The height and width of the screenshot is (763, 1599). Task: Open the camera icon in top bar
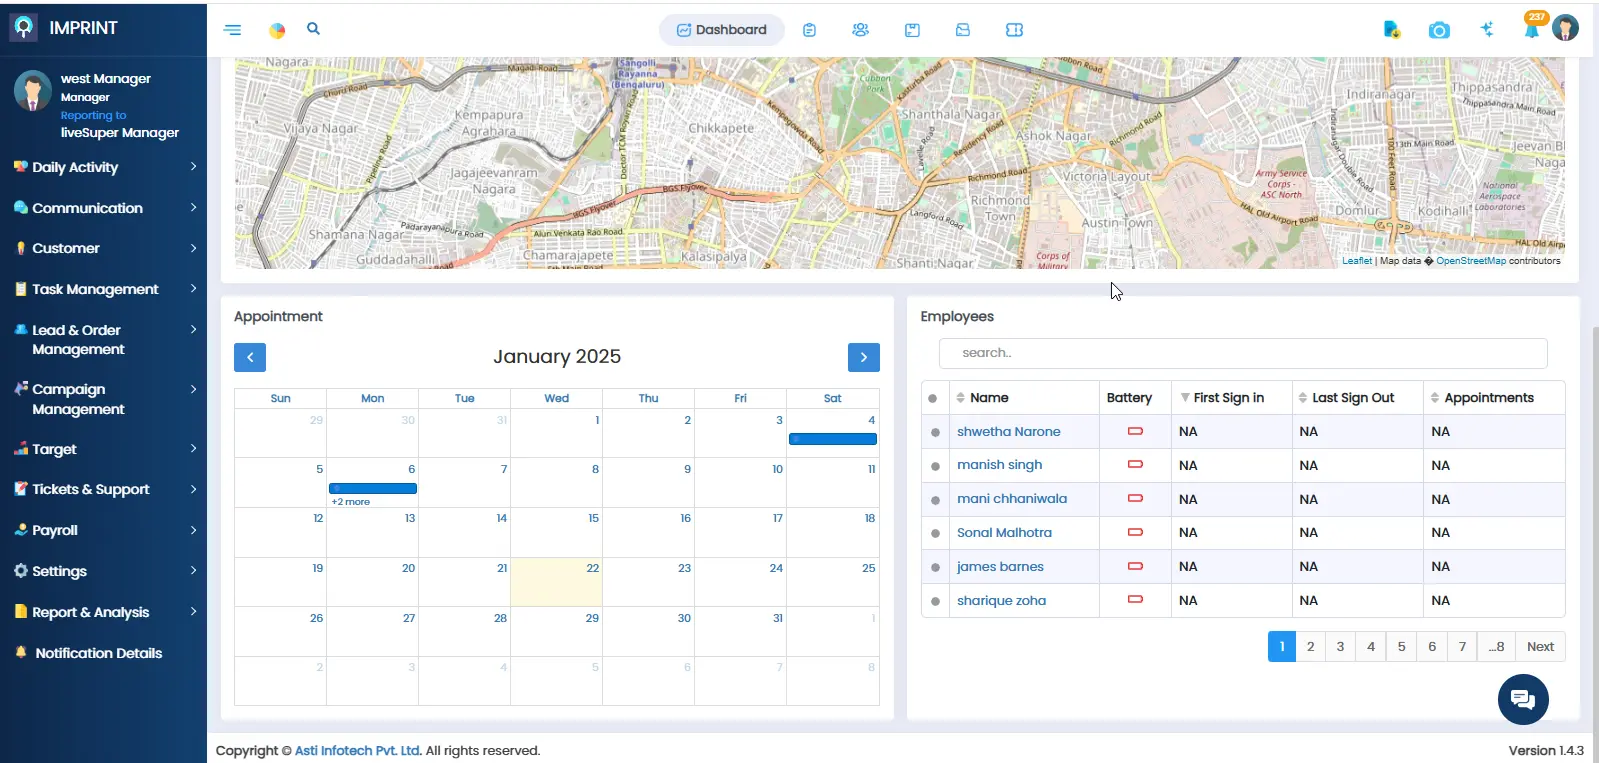pos(1438,31)
